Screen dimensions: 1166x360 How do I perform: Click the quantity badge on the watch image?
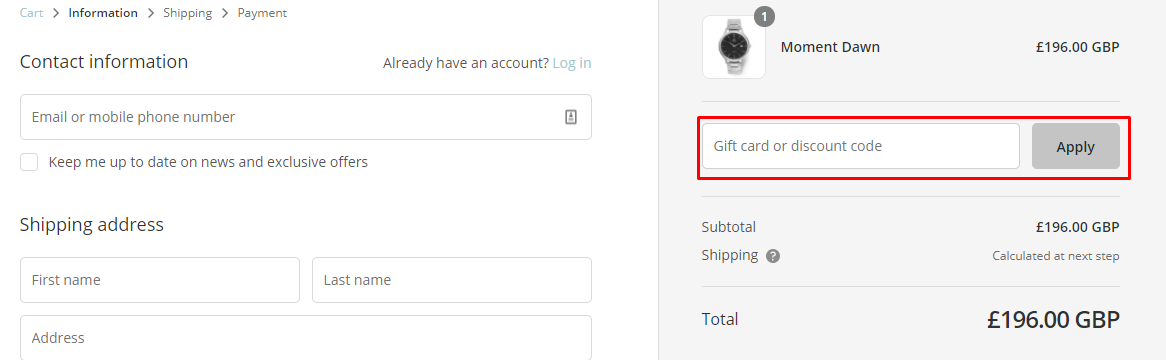[x=764, y=16]
